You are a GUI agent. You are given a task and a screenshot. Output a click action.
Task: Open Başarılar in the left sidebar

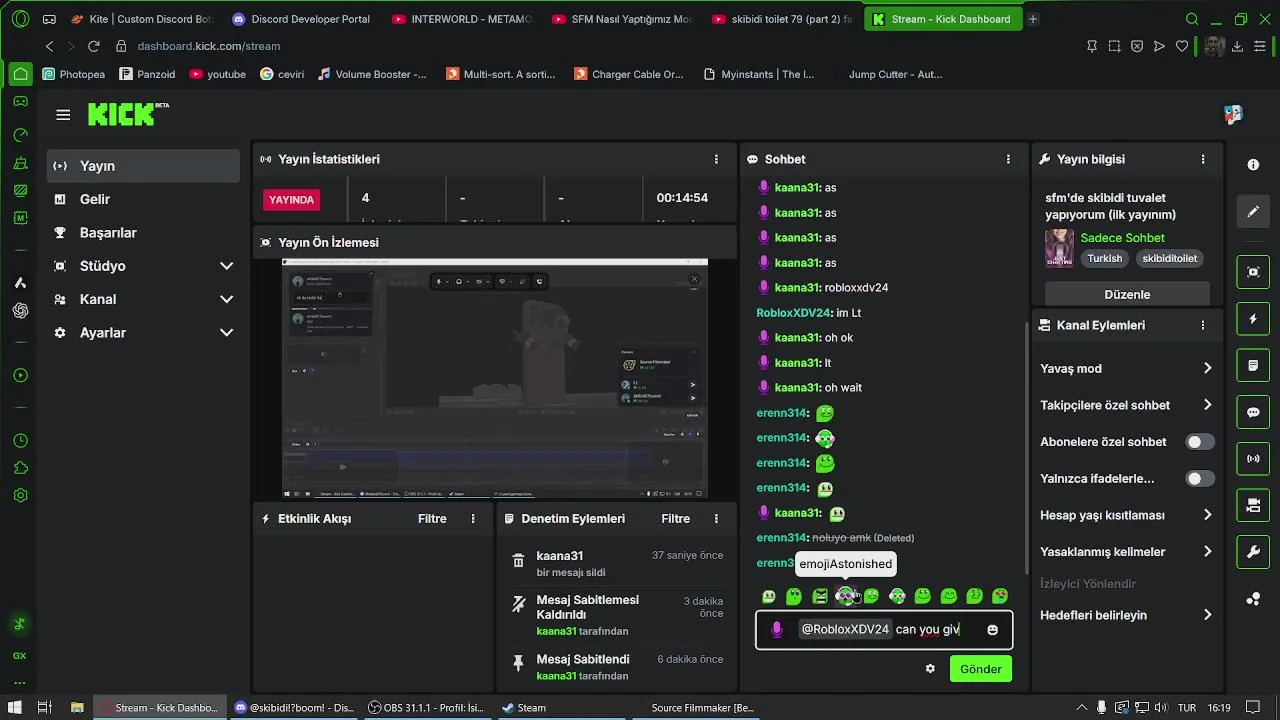coord(143,233)
